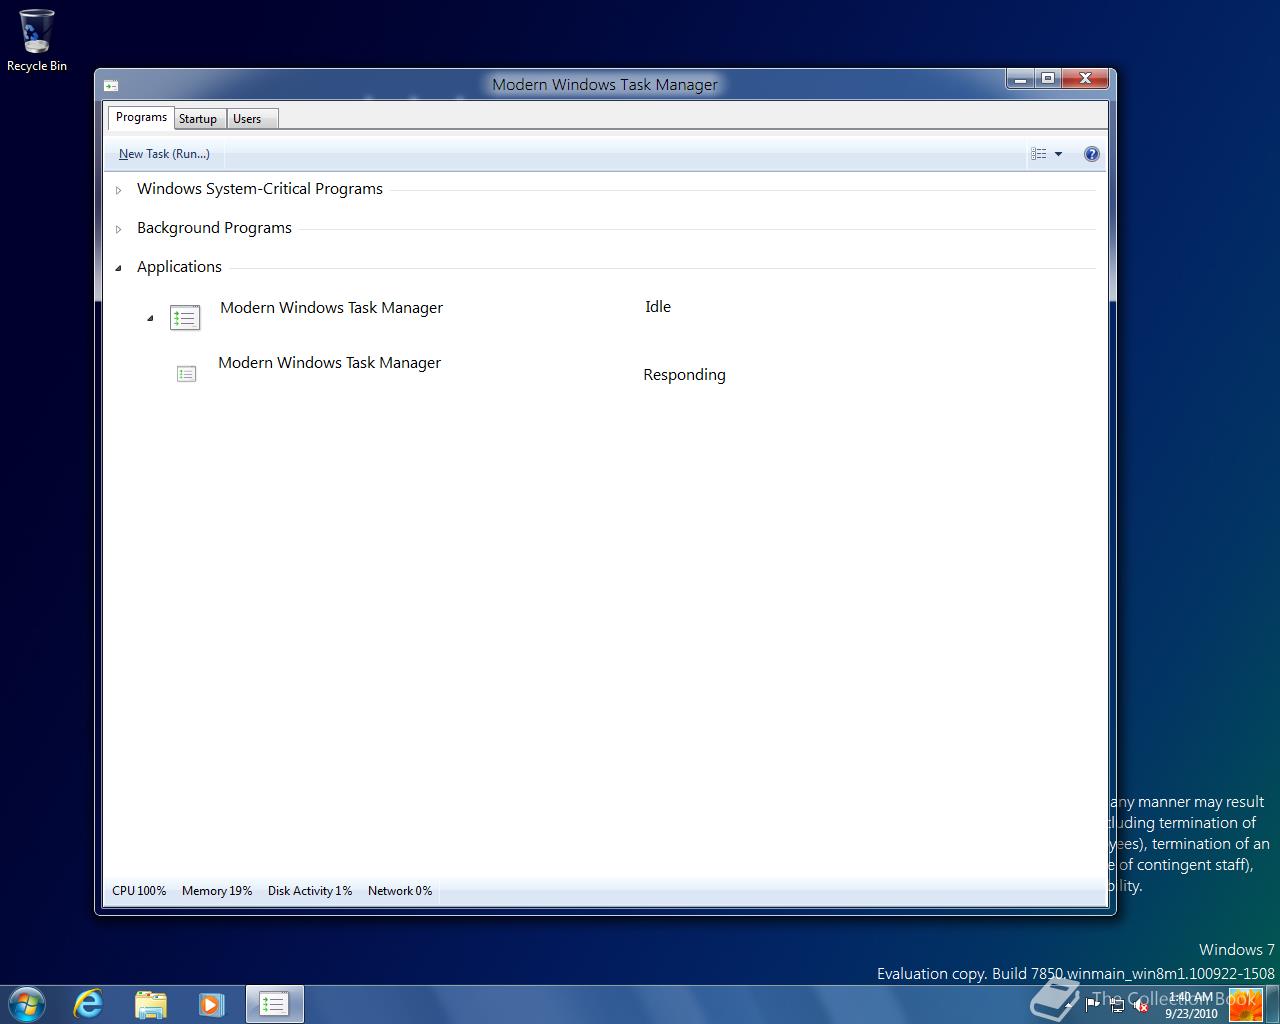Close the Modern Windows Task Manager window
This screenshot has width=1280, height=1024.
pos(1084,79)
